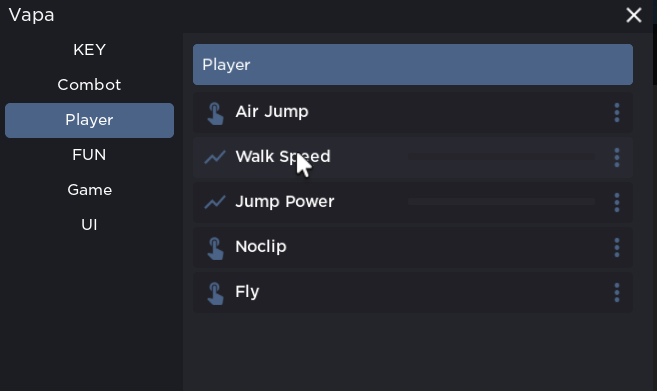
Task: Switch to the KEY tab
Action: 89,50
